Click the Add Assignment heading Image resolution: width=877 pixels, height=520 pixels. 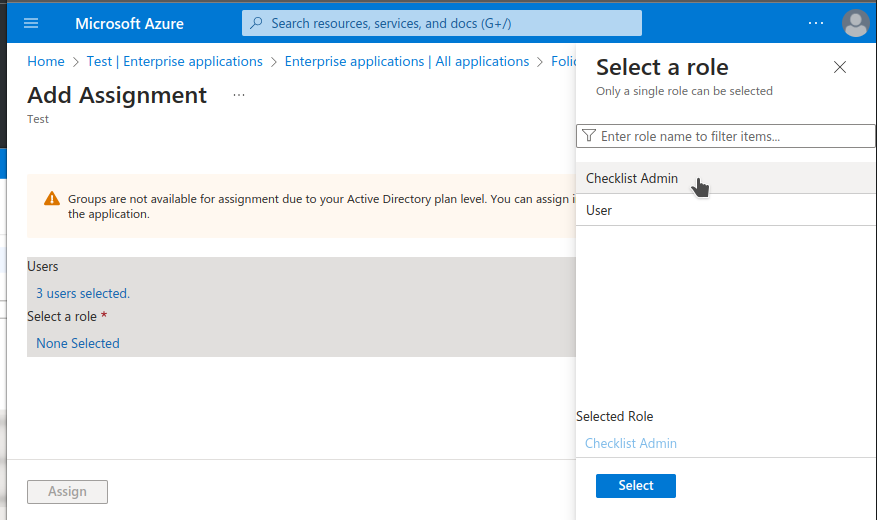(x=117, y=95)
